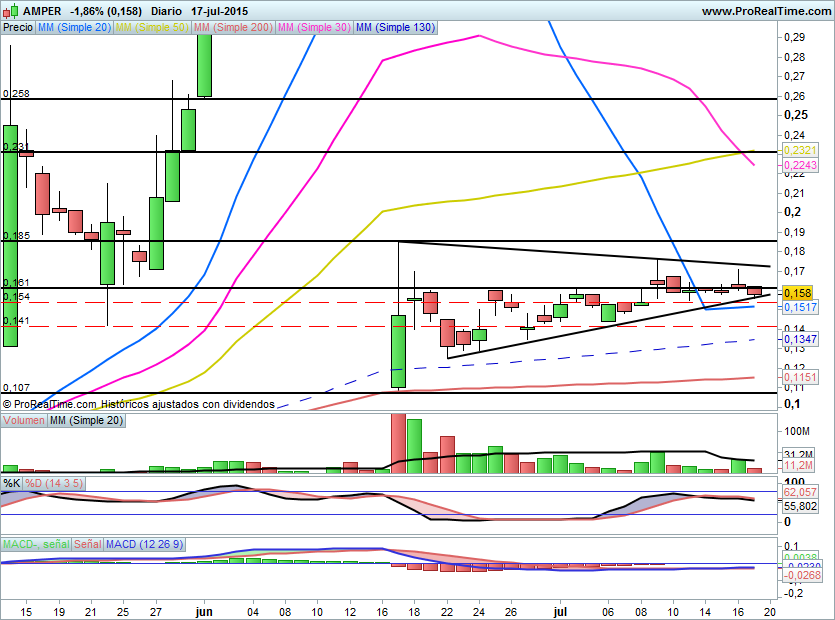
Task: Select the MM (Simple 130) label
Action: pos(396,28)
